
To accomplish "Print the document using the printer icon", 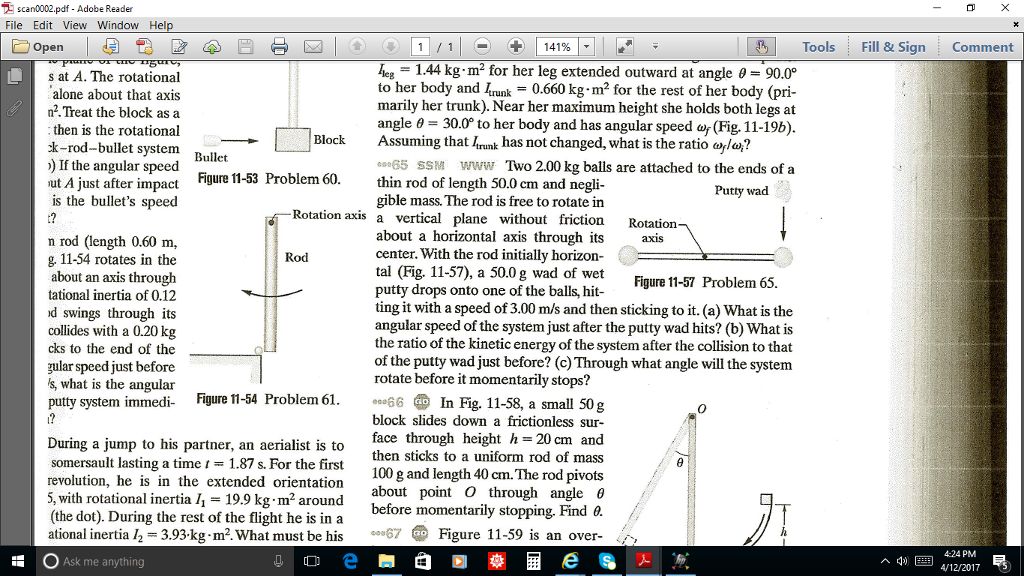I will click(x=278, y=46).
